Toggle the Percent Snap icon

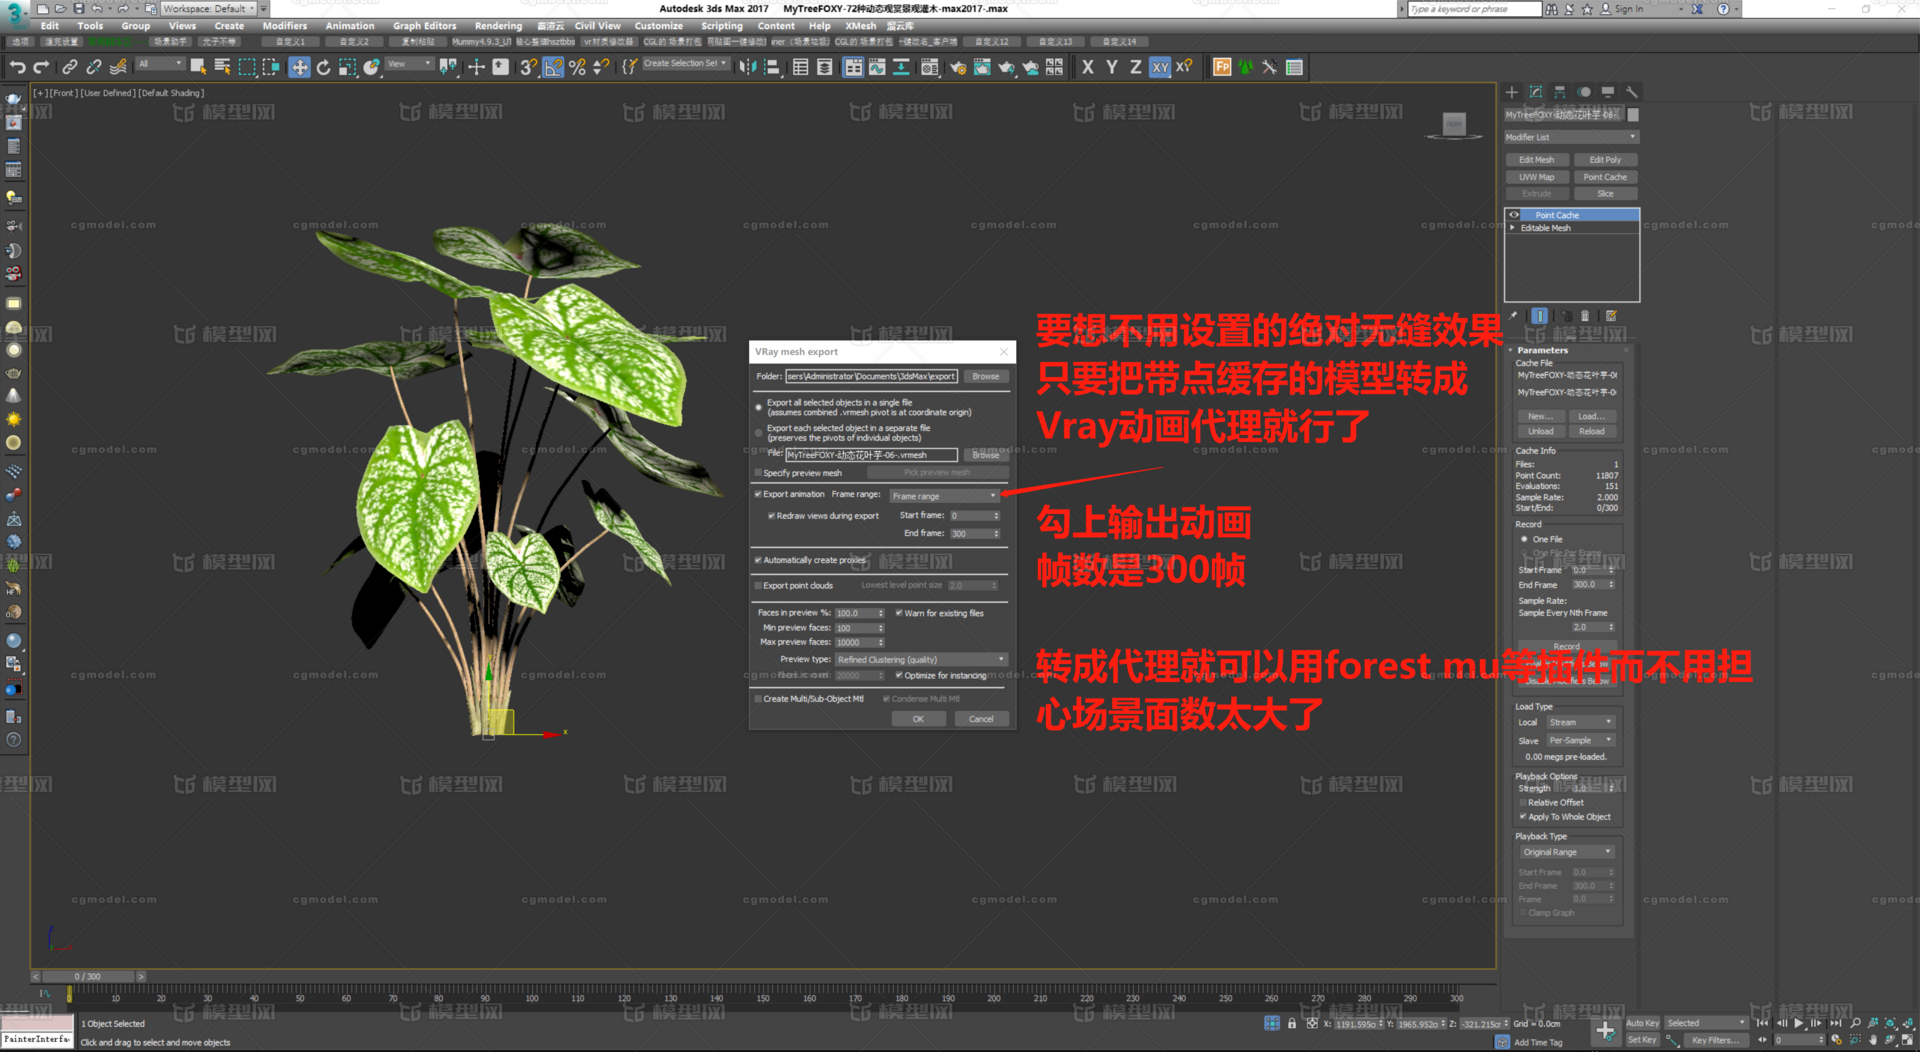[x=577, y=67]
